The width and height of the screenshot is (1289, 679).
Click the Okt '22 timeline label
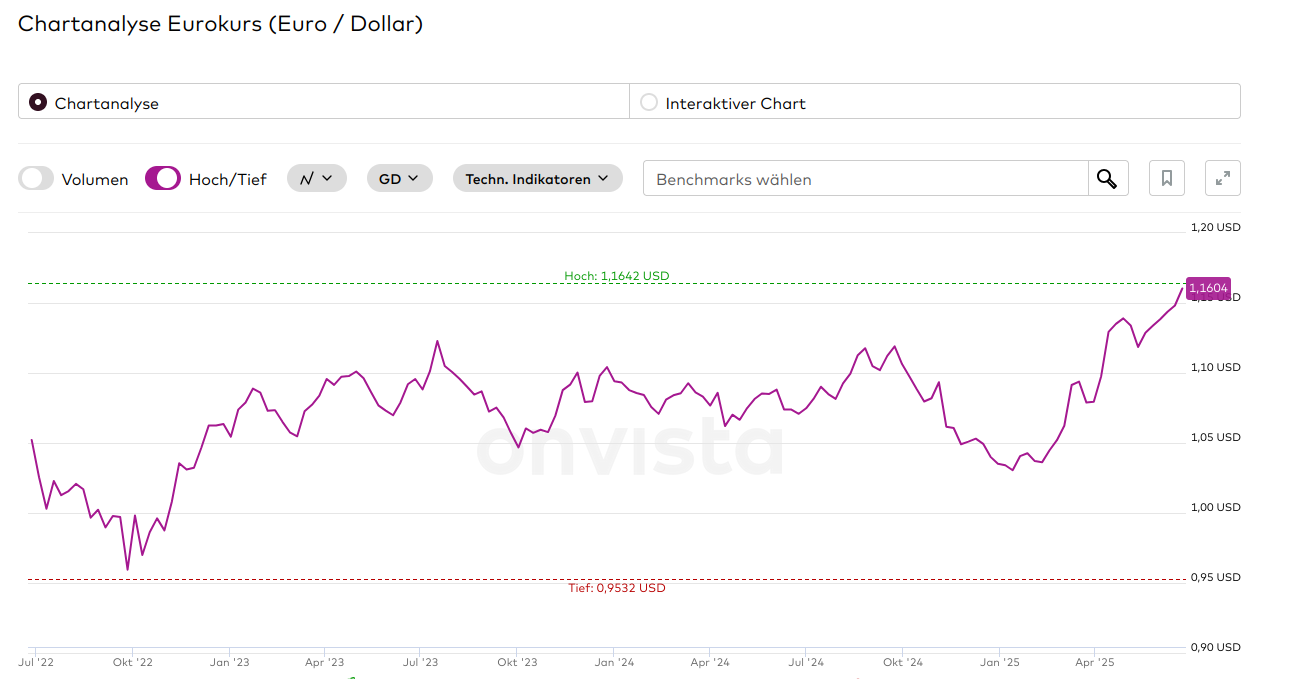click(x=132, y=662)
